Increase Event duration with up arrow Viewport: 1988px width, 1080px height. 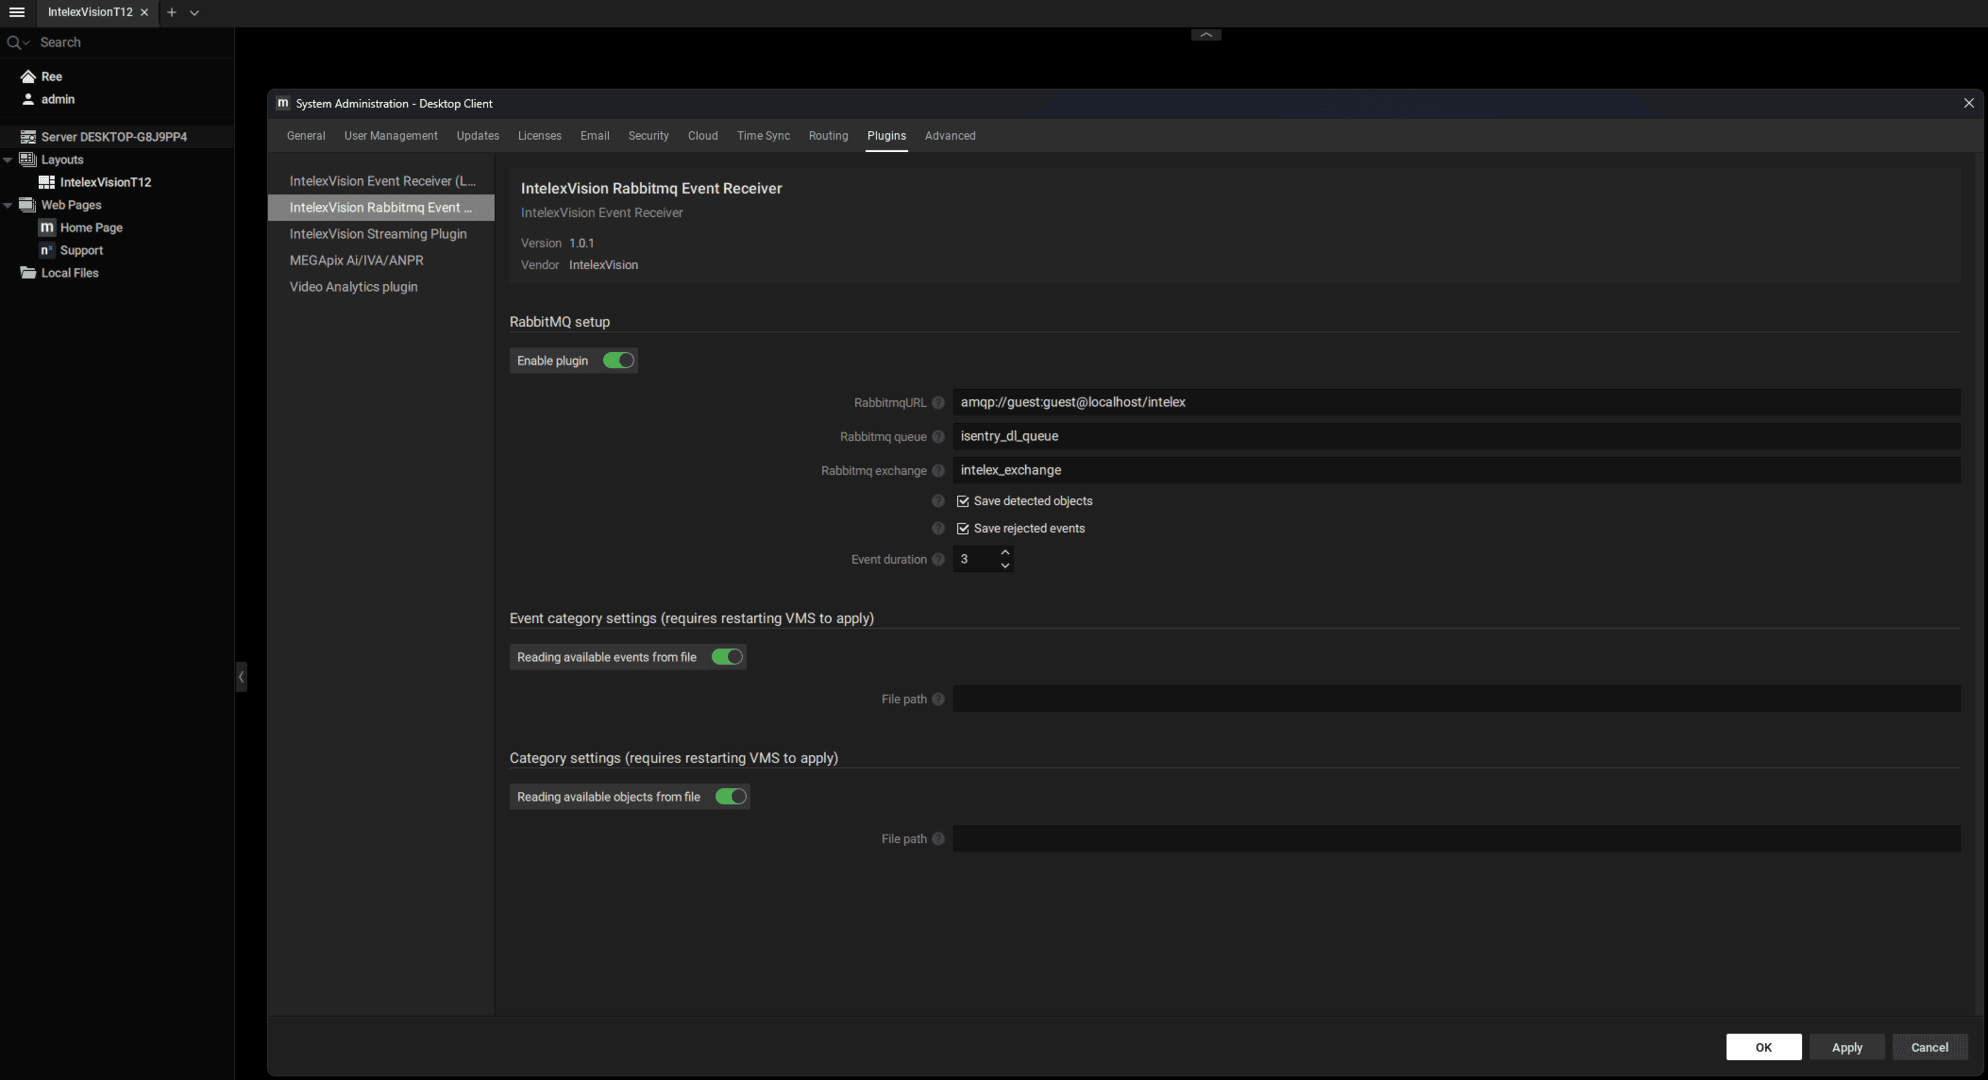1005,553
